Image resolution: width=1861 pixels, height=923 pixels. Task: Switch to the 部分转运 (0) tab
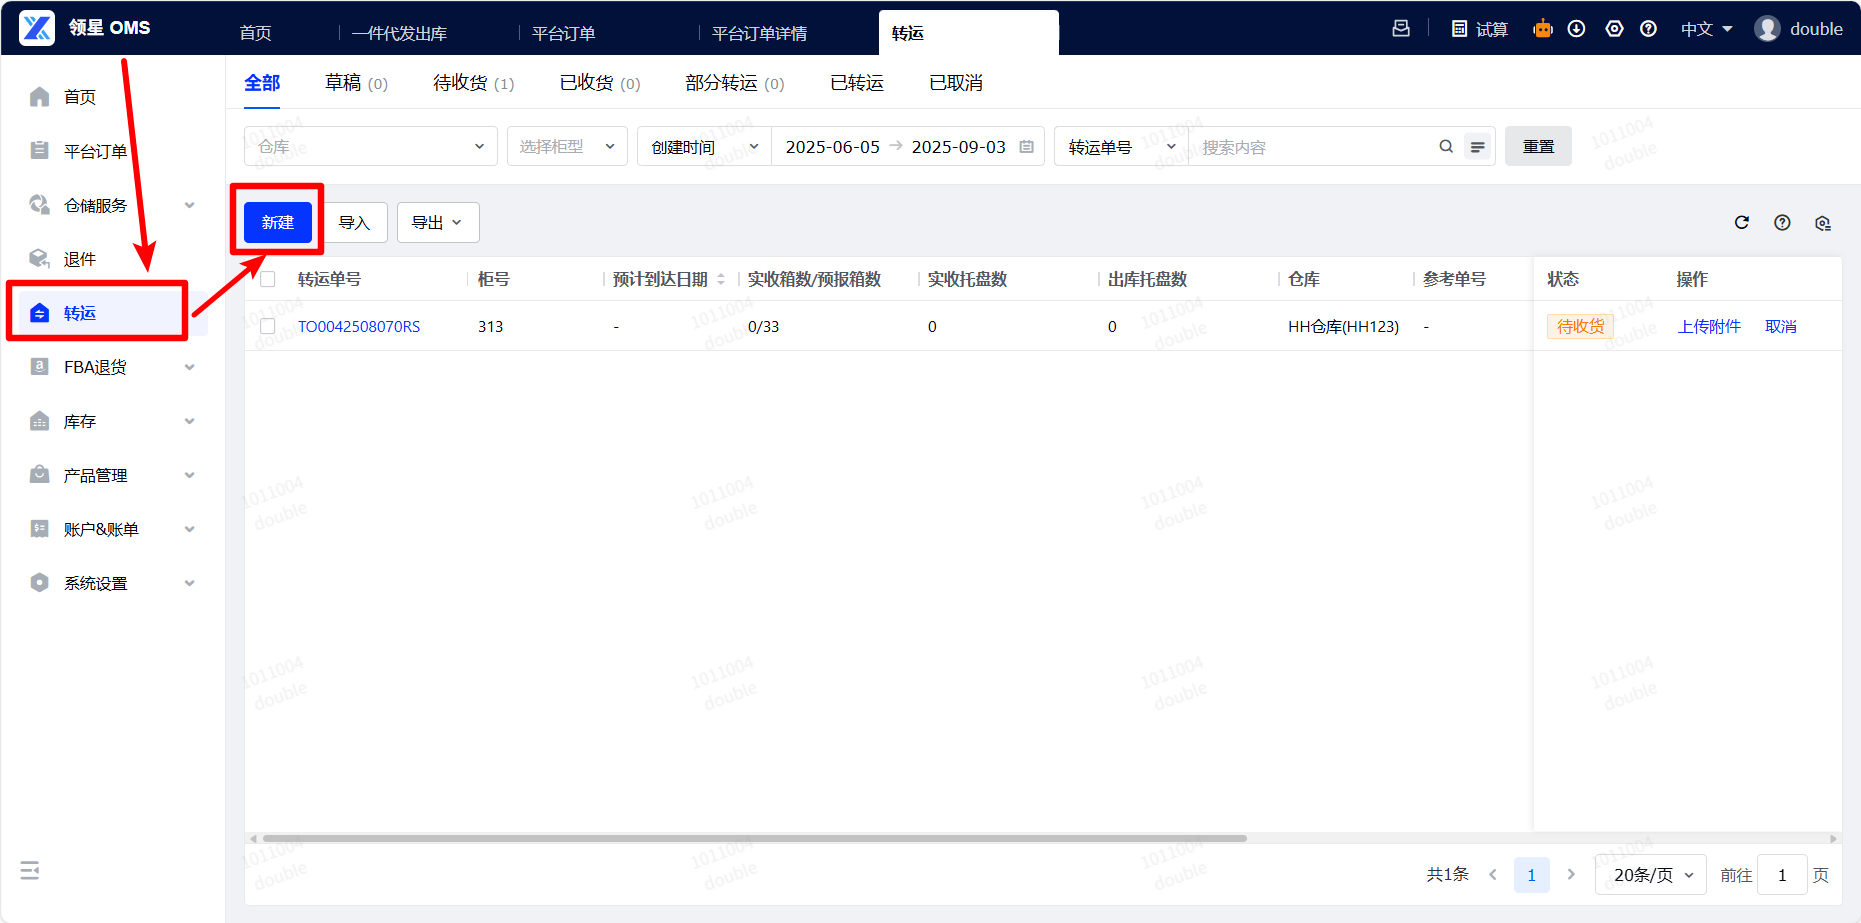pyautogui.click(x=735, y=83)
